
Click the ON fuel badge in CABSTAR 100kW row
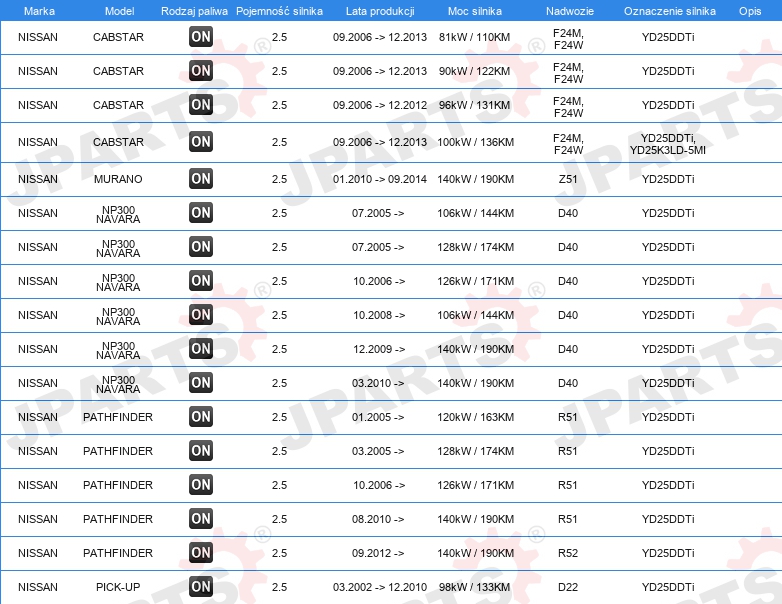201,142
